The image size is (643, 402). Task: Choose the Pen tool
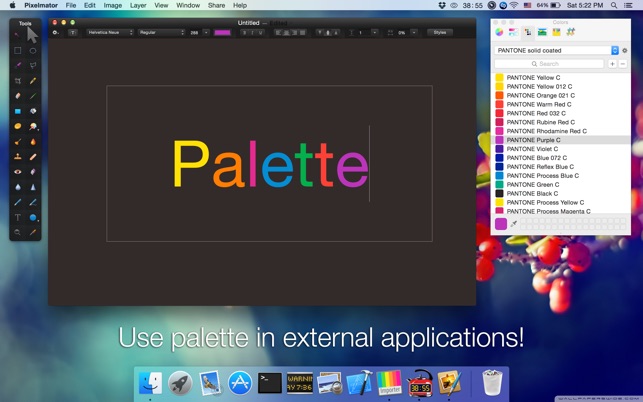[18, 202]
